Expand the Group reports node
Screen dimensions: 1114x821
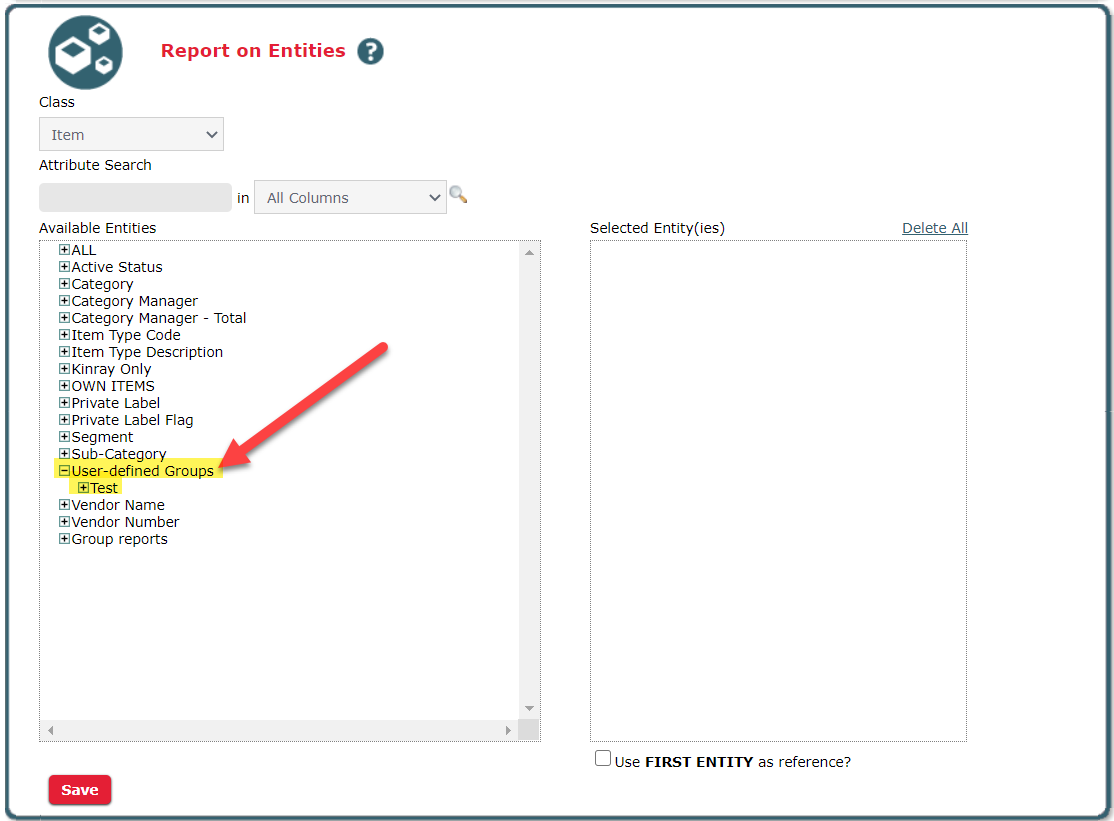65,539
